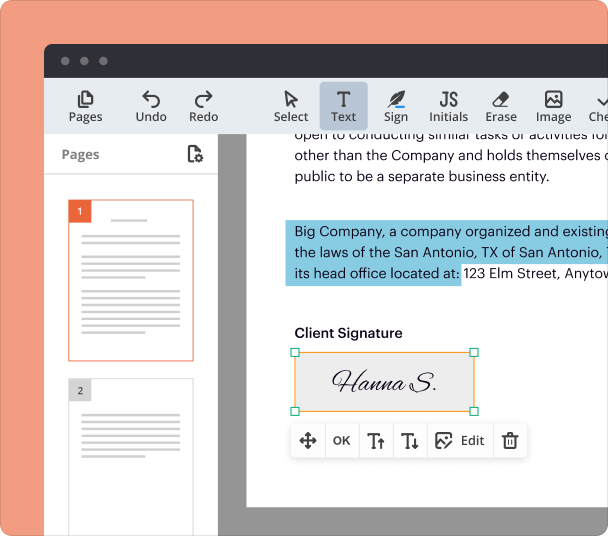Insert an Image from toolbar
The image size is (608, 536).
click(553, 106)
